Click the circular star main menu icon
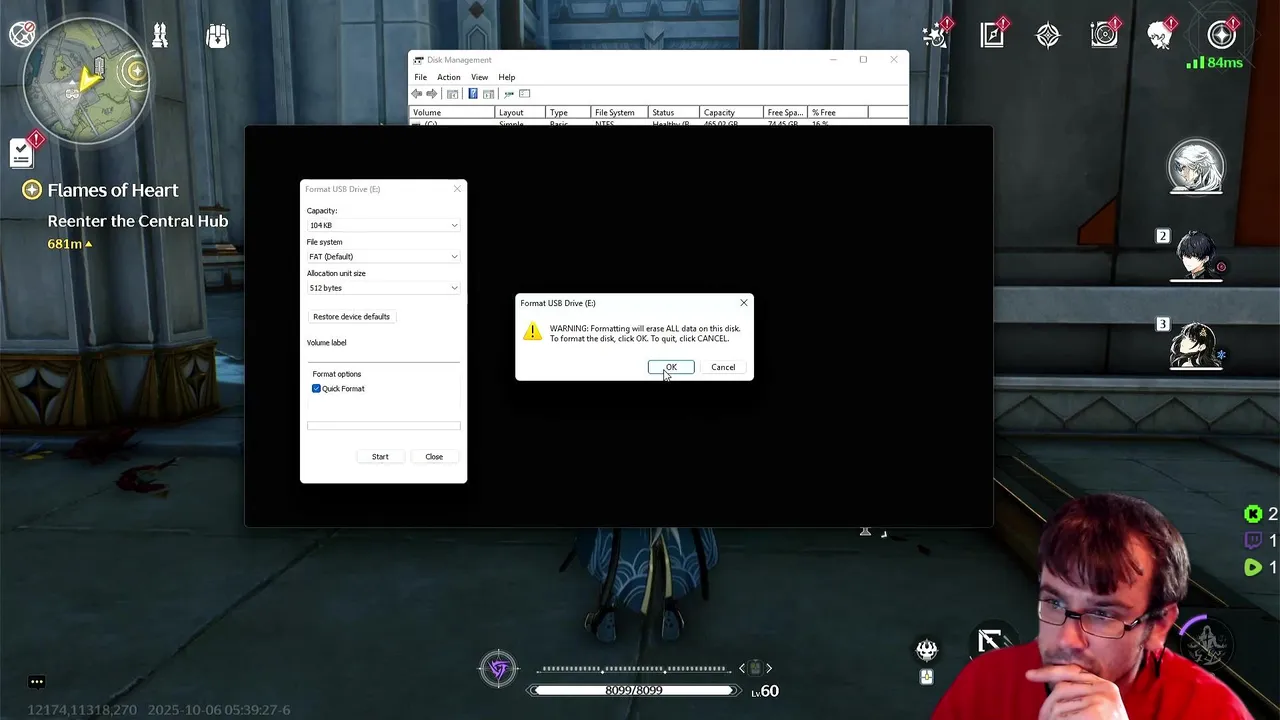Viewport: 1280px width, 720px height. 1222,35
